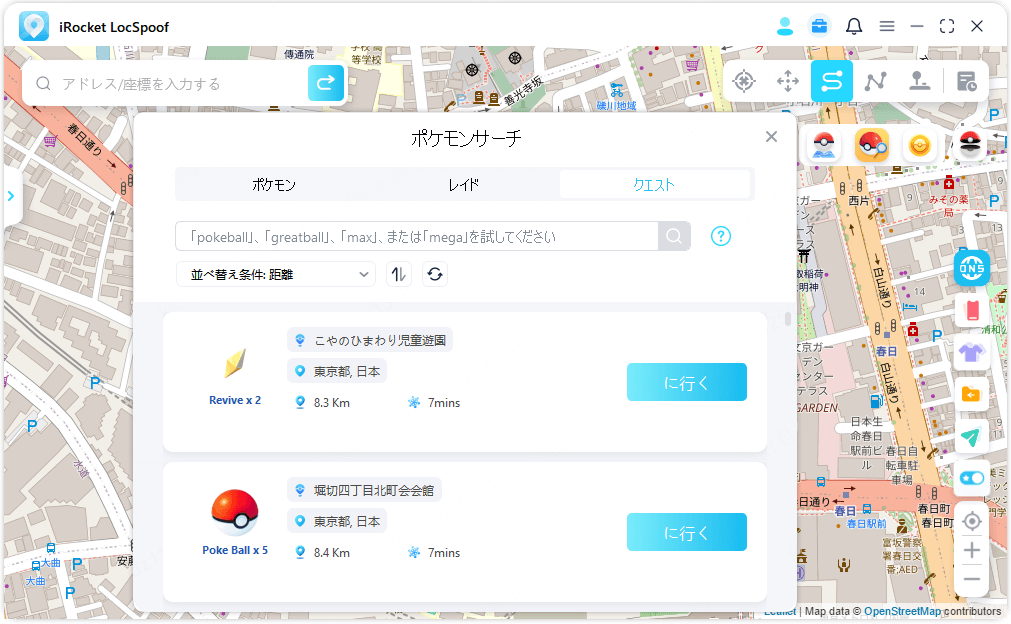This screenshot has width=1011, height=624.
Task: Open the orange import folder icon
Action: 972,395
